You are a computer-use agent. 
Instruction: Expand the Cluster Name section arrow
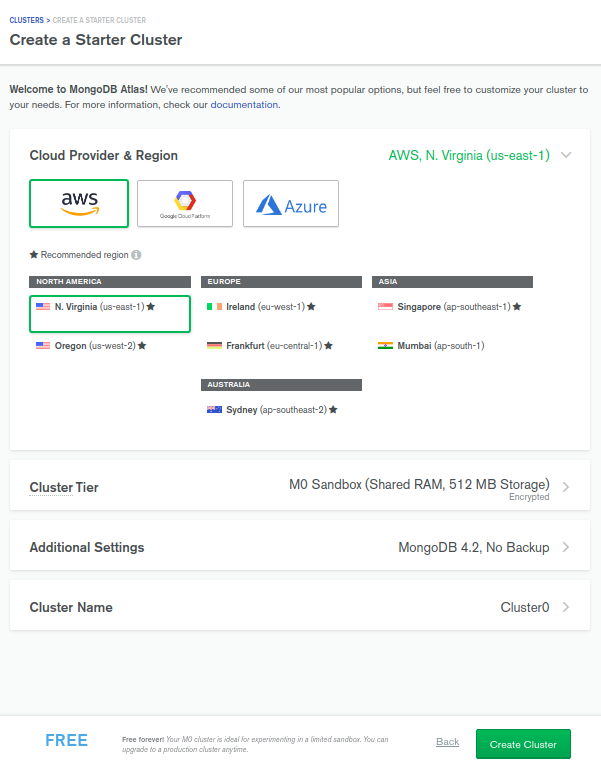(566, 607)
